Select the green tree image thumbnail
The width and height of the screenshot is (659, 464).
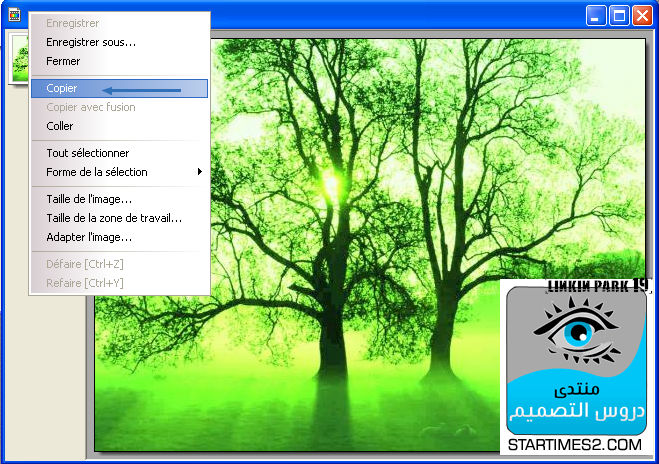pyautogui.click(x=18, y=58)
